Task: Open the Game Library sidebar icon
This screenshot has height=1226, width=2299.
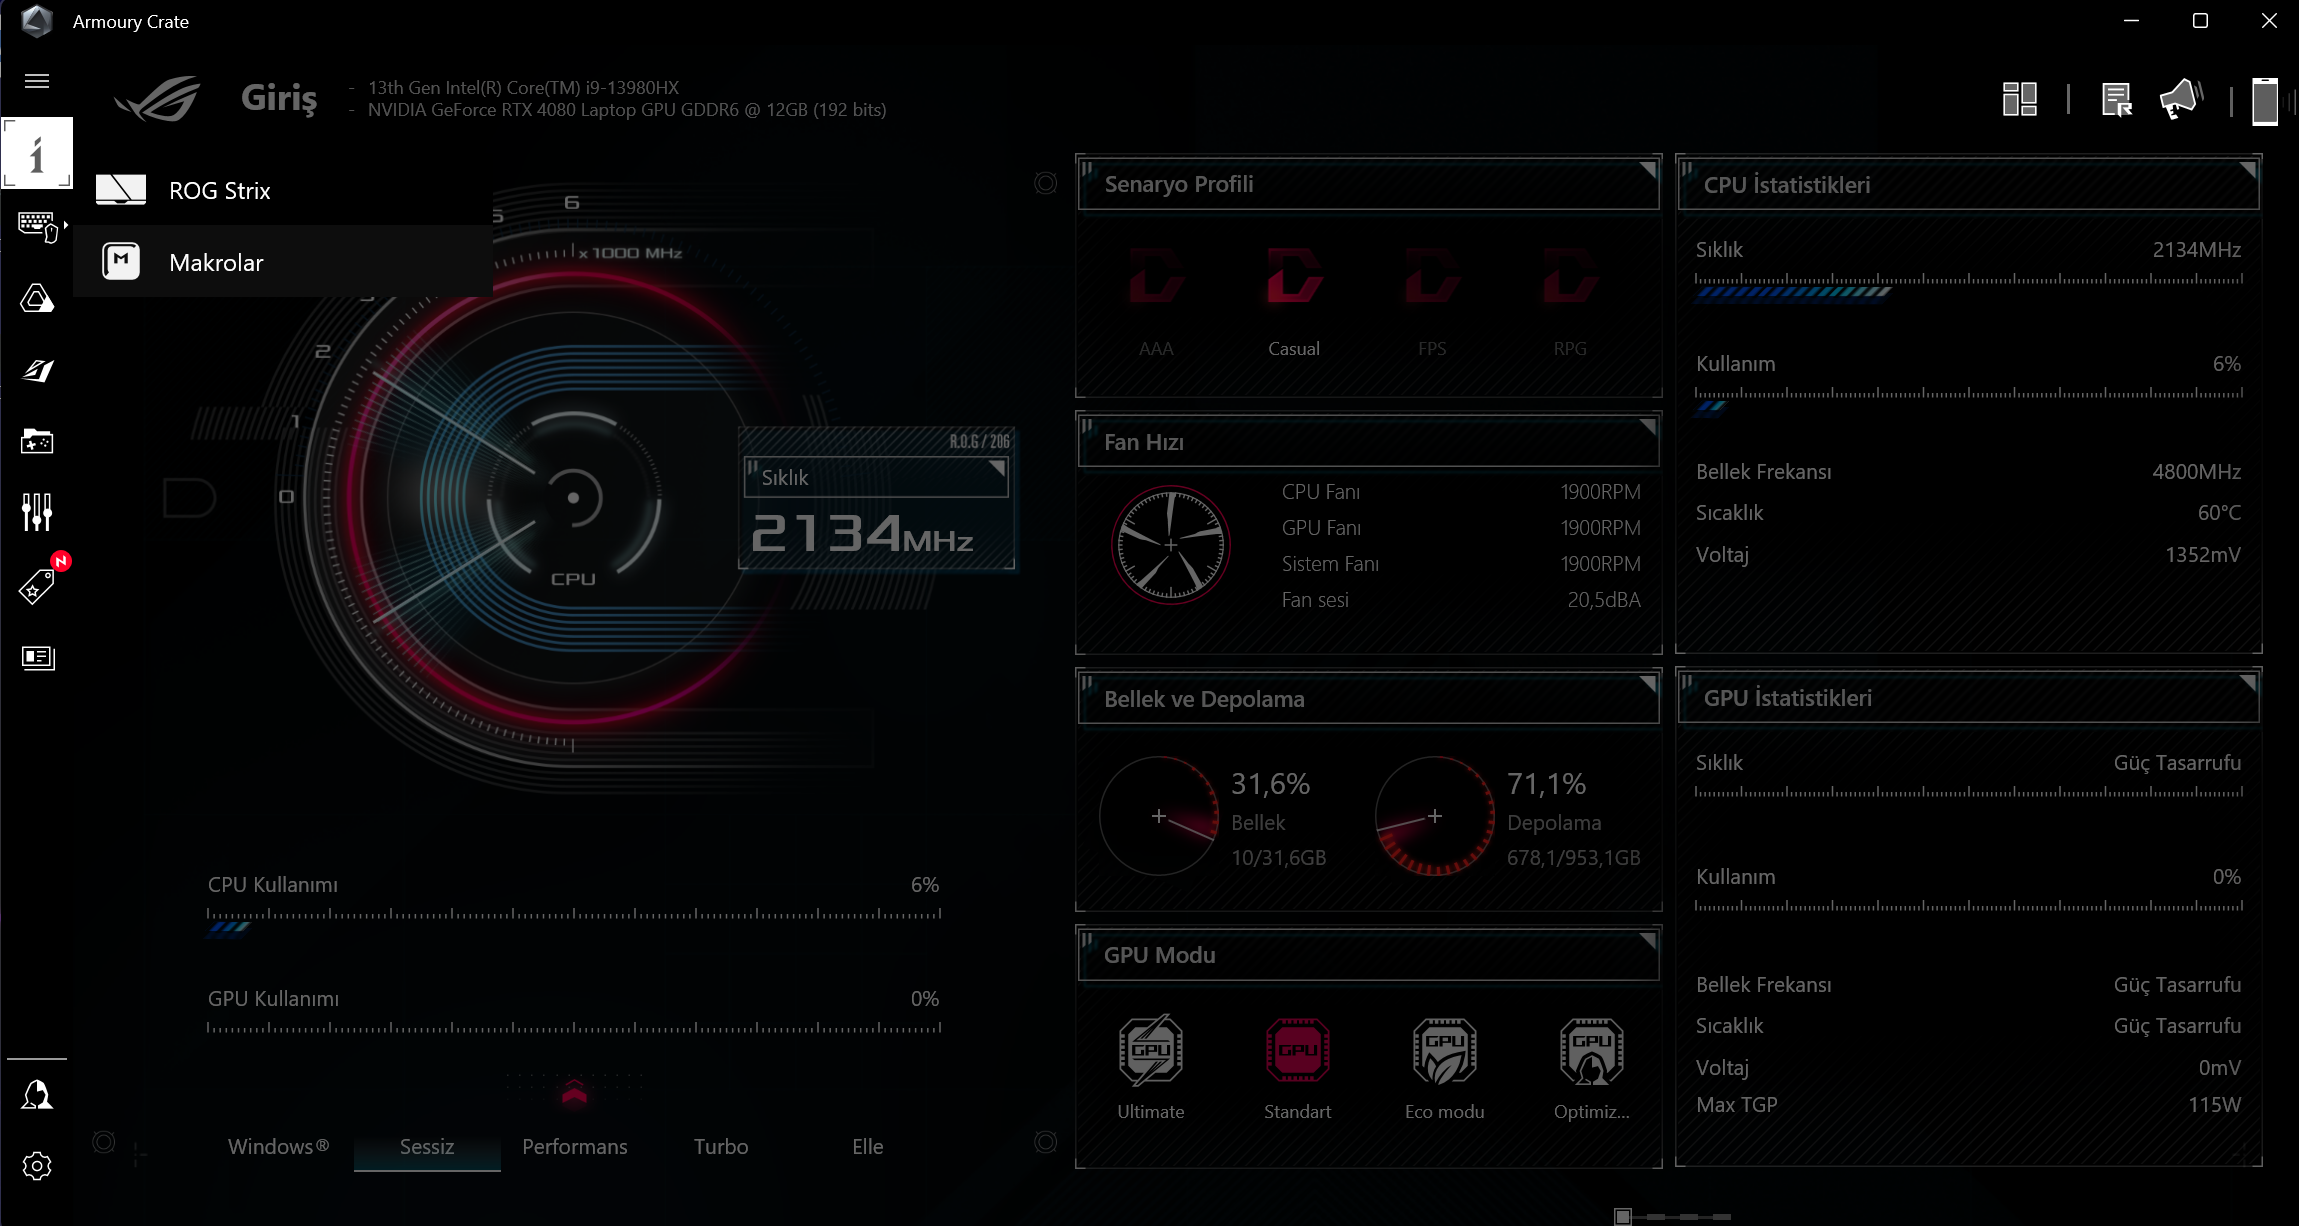Action: 37,441
